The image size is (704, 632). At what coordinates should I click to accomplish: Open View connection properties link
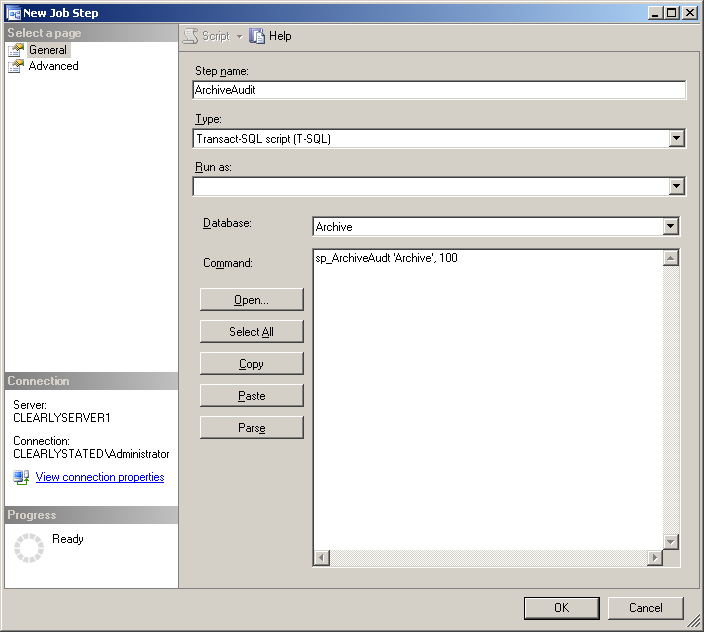[100, 478]
